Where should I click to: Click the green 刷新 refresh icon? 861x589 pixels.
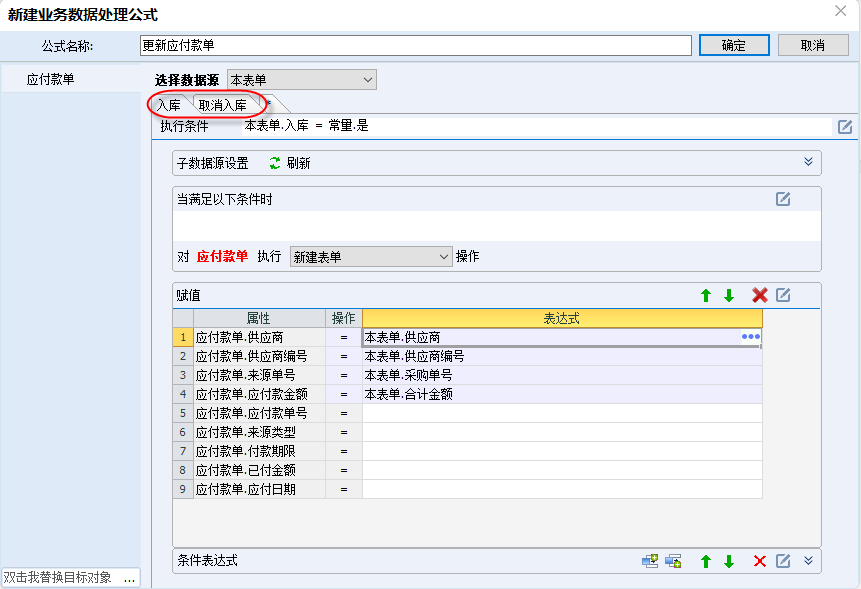[x=275, y=163]
